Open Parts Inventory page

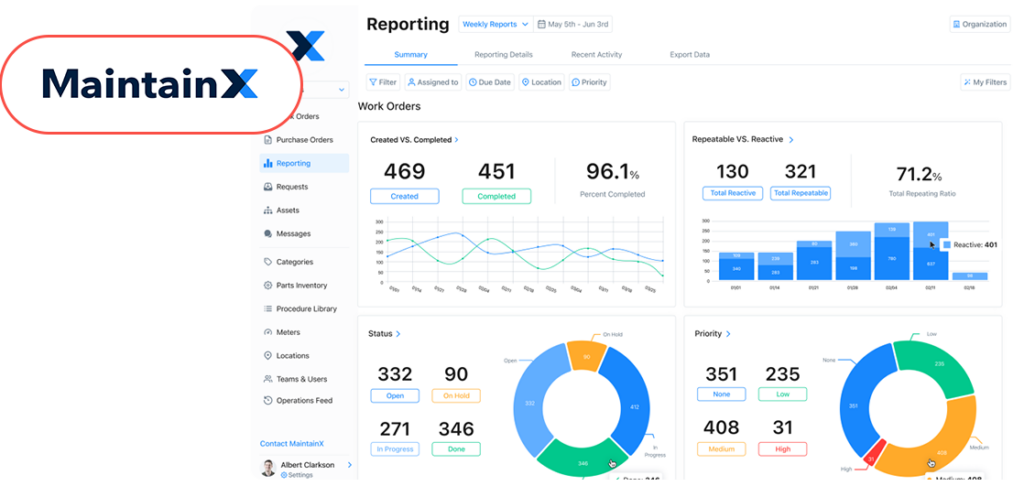(x=301, y=285)
